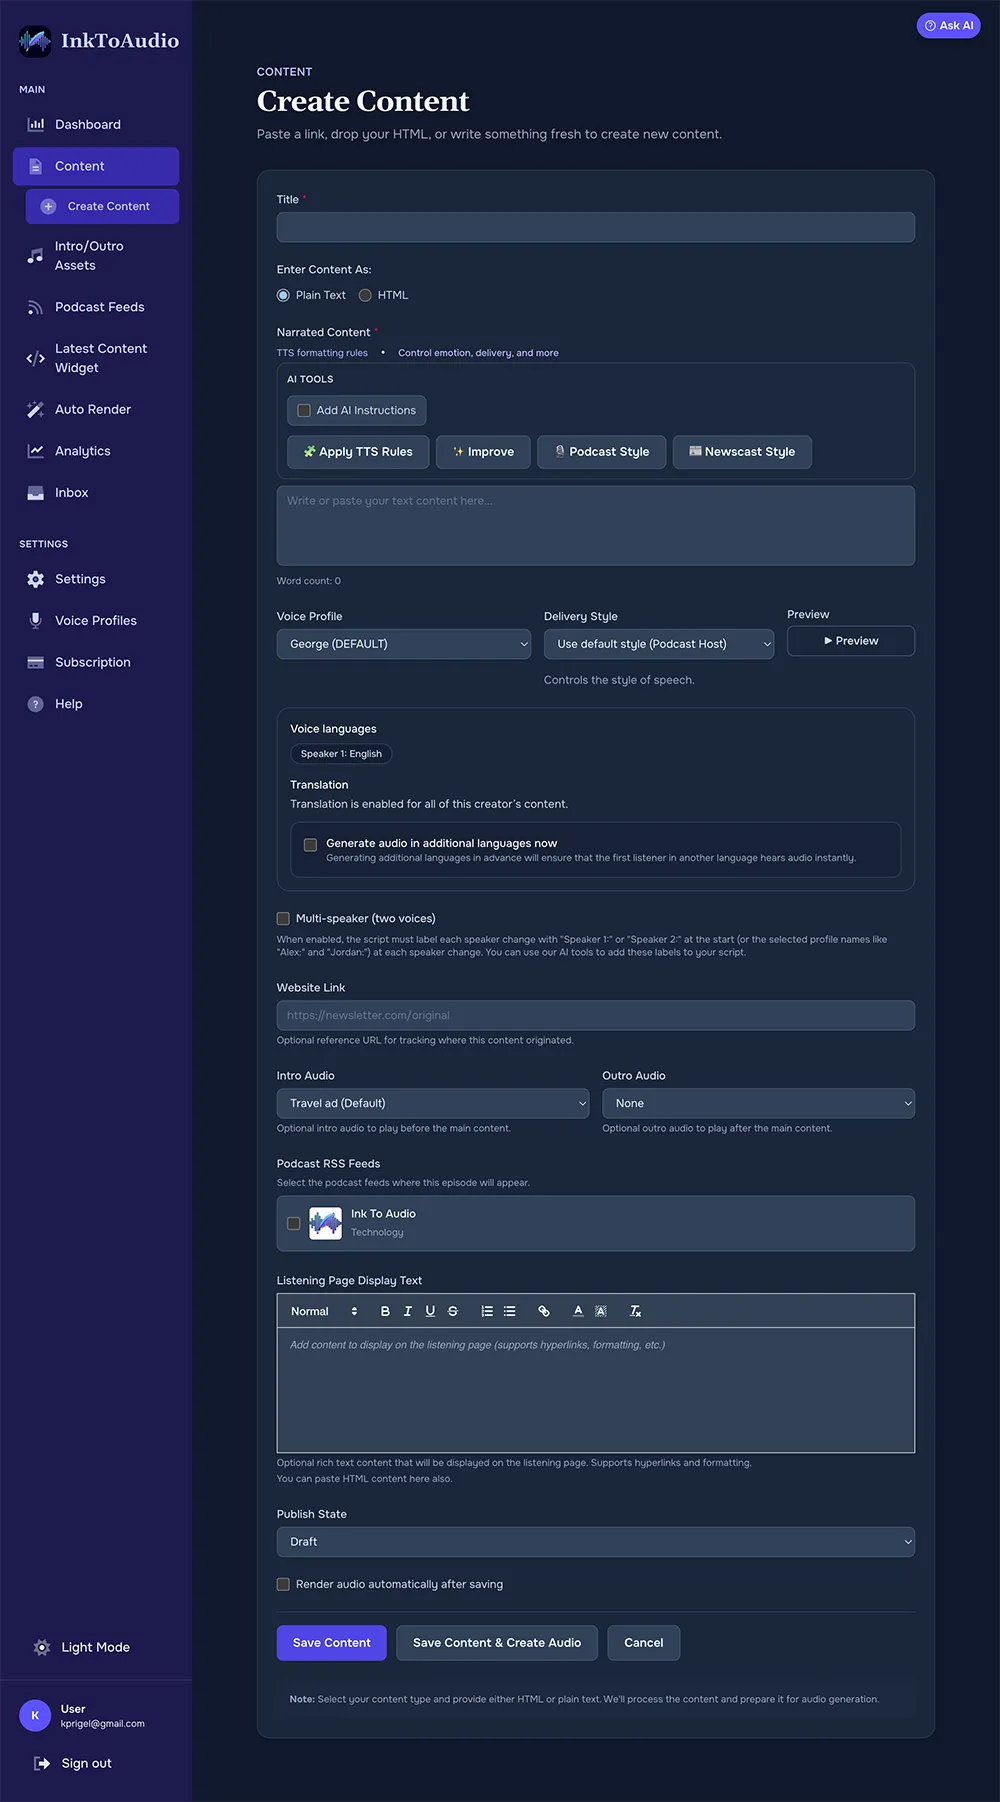Enable generate audio in additional languages
1000x1802 pixels.
(310, 845)
